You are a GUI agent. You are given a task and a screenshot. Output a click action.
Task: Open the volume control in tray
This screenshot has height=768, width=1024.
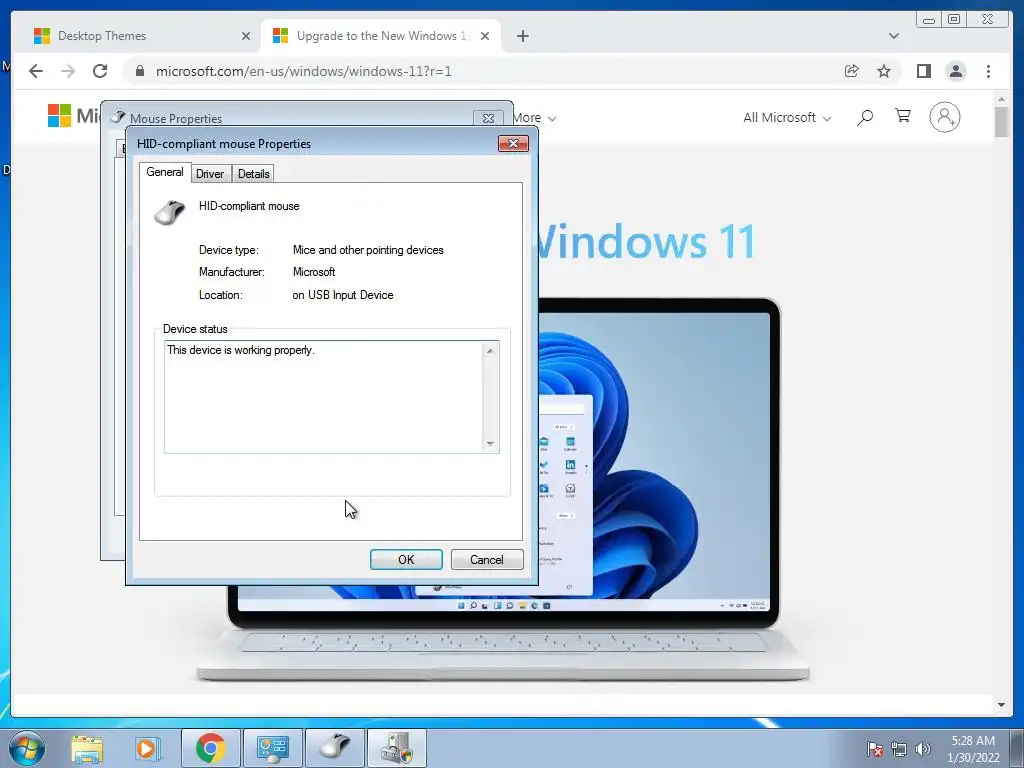pyautogui.click(x=922, y=749)
